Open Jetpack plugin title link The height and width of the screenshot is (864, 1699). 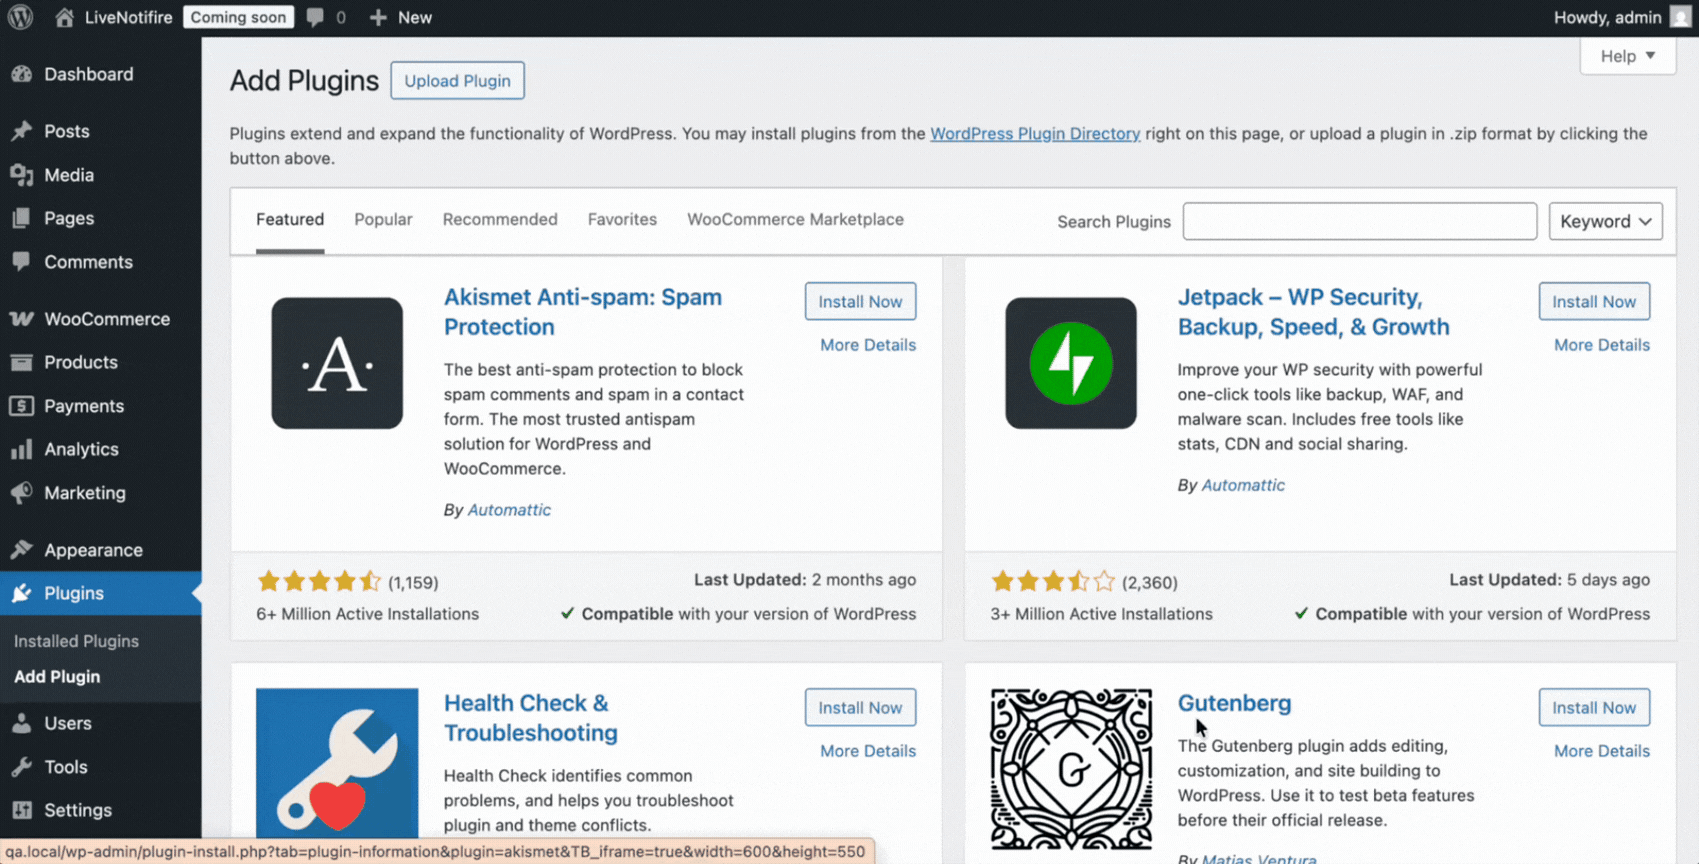(x=1313, y=312)
